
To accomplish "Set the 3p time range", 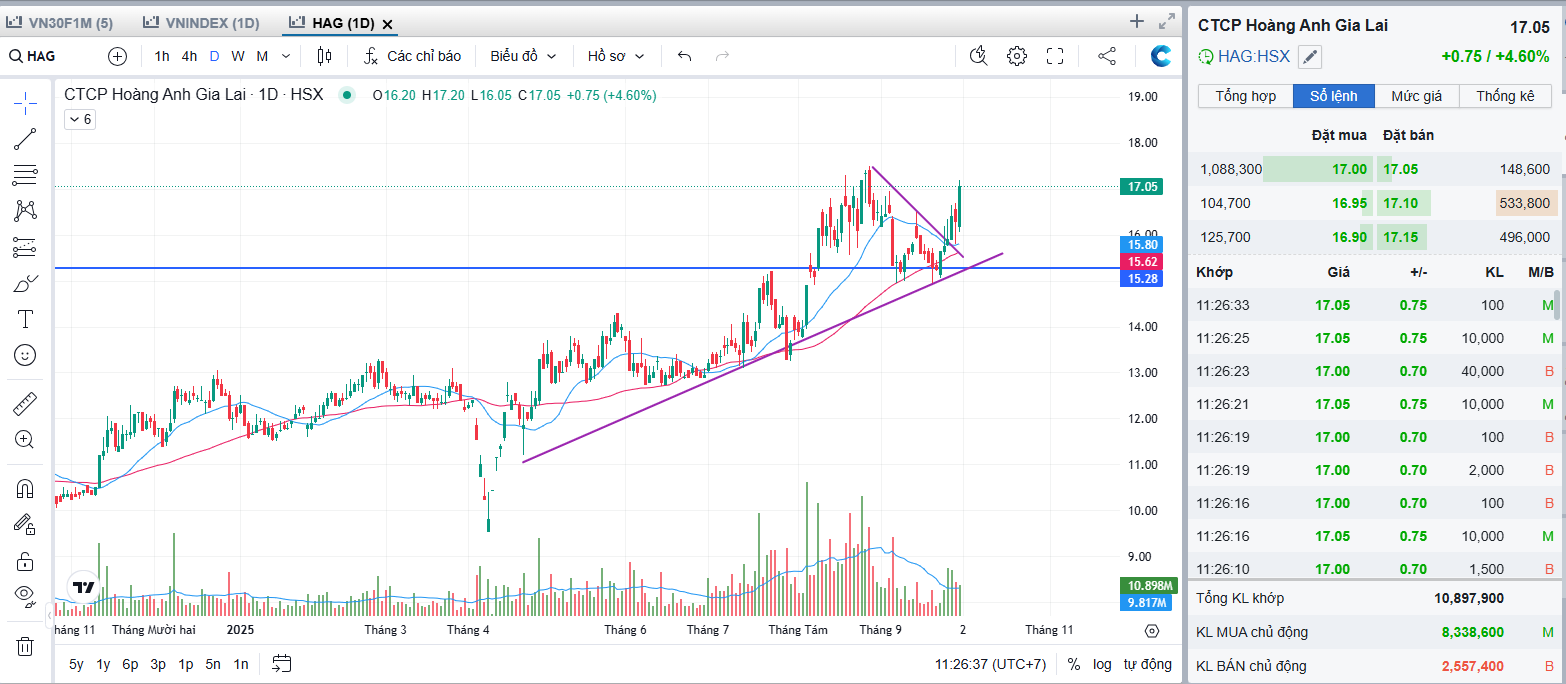I will [158, 664].
